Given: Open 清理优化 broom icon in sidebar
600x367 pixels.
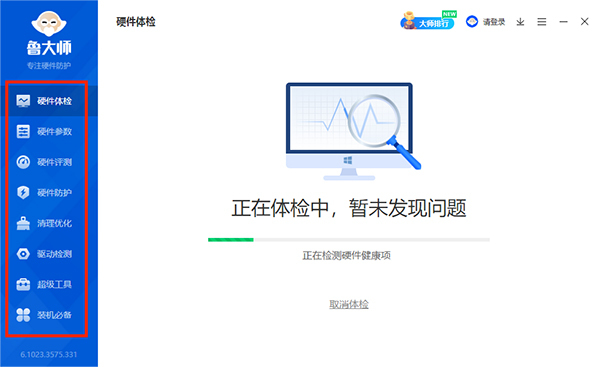Looking at the screenshot, I should (23, 223).
